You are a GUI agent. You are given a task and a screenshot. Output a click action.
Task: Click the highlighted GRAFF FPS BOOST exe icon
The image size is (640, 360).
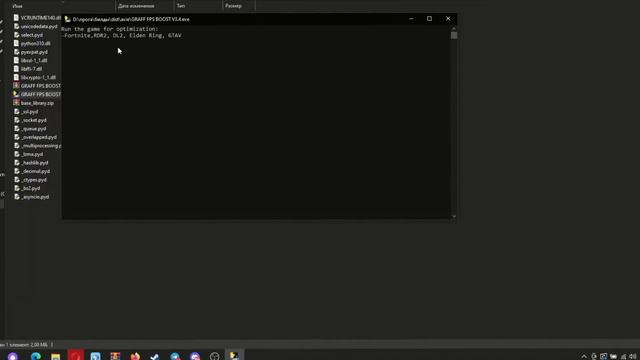click(16, 94)
